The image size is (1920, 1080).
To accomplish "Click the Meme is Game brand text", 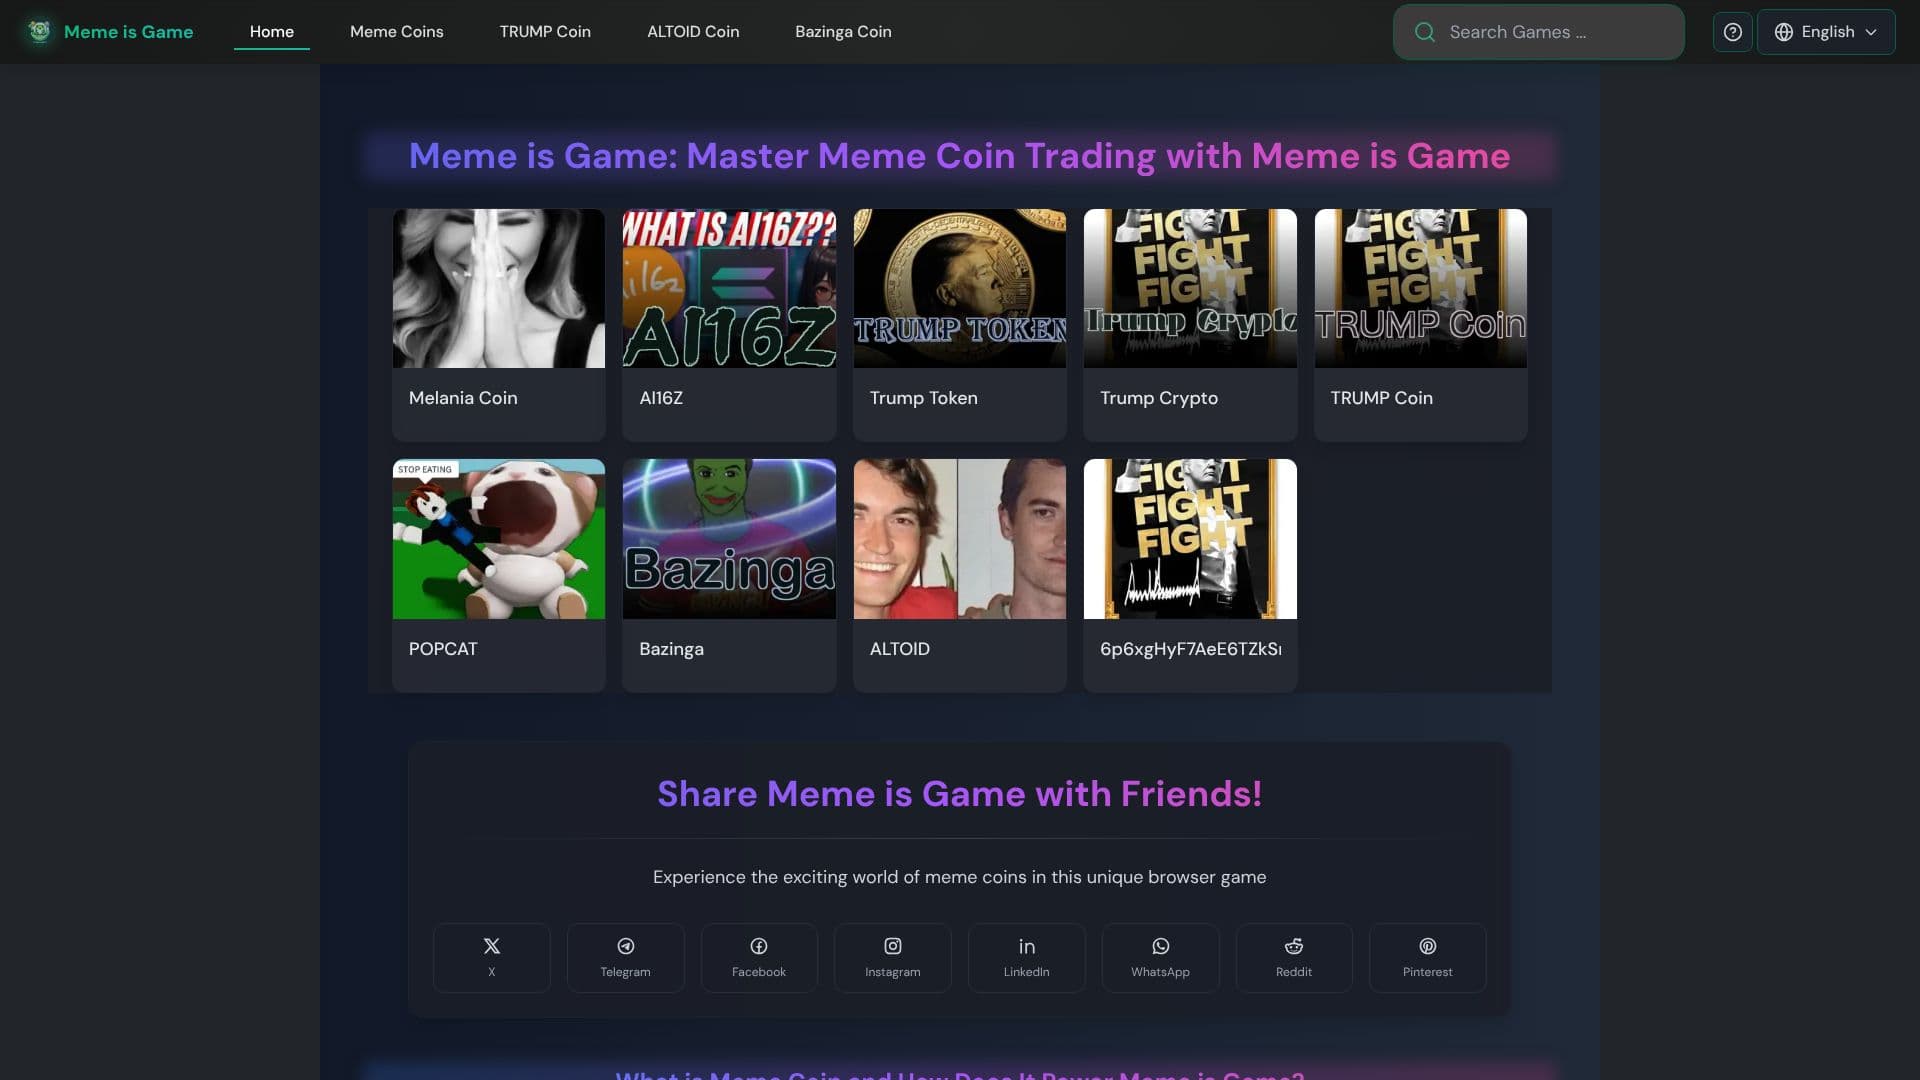I will click(129, 32).
